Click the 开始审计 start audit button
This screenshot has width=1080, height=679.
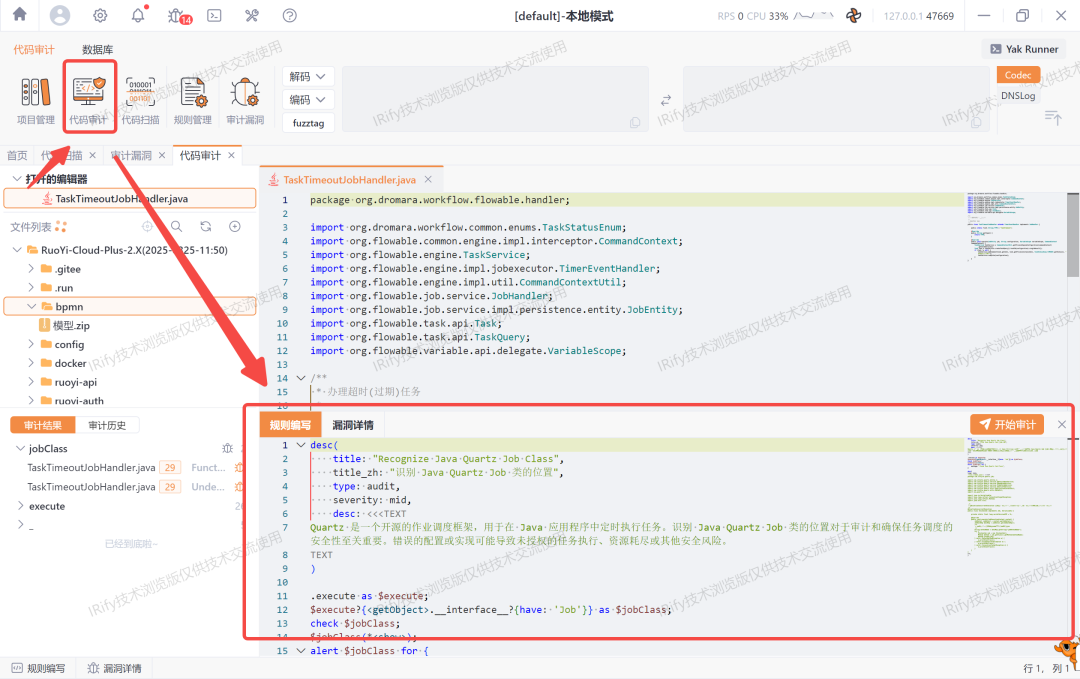[x=1007, y=424]
